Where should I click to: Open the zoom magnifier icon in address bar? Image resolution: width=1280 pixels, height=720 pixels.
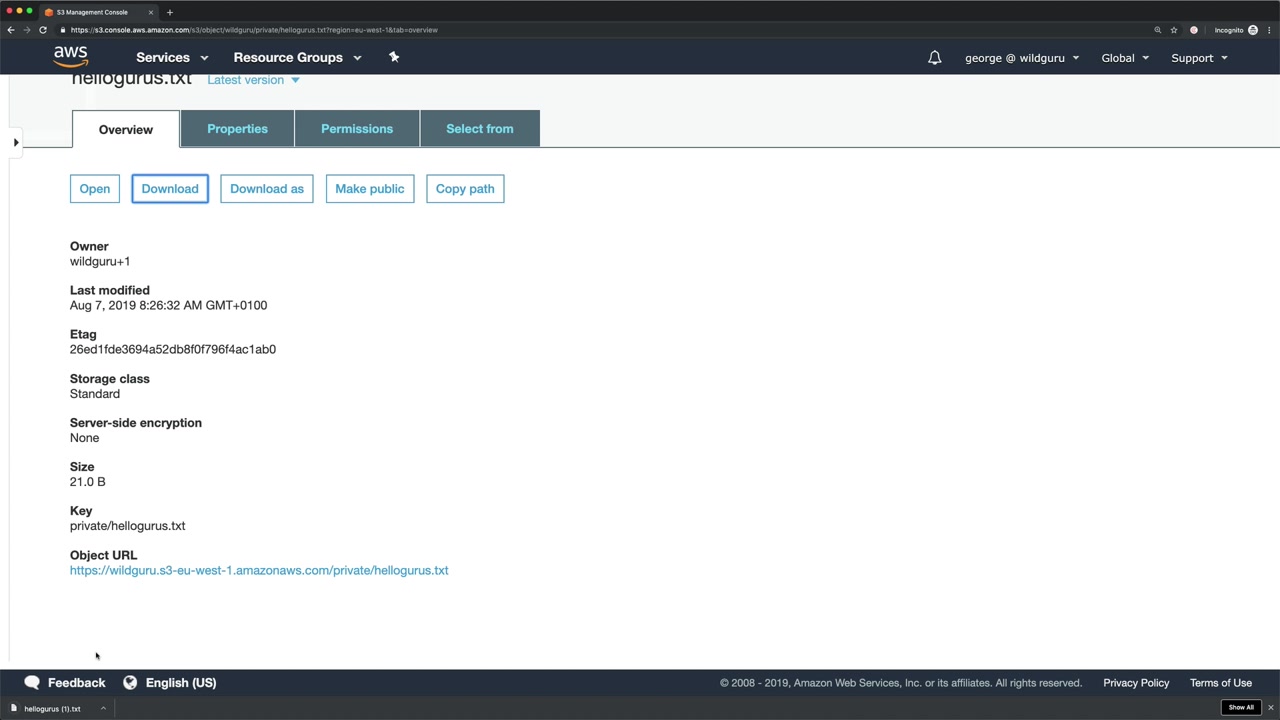[1158, 30]
